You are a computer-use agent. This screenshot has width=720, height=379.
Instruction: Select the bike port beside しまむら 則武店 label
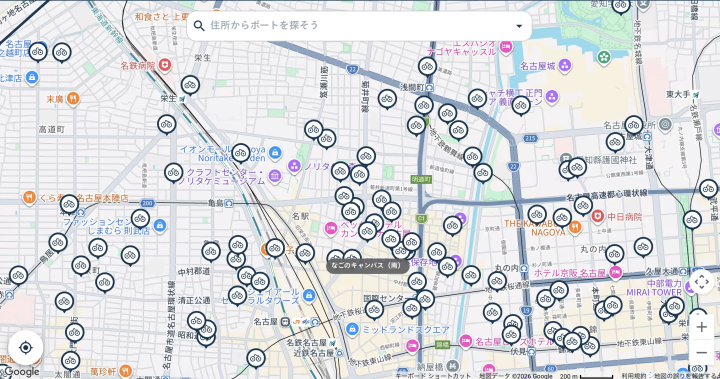(141, 219)
